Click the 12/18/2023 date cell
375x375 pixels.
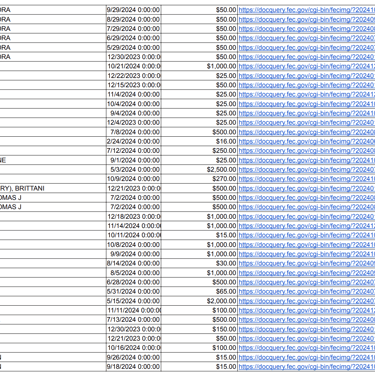pyautogui.click(x=134, y=217)
